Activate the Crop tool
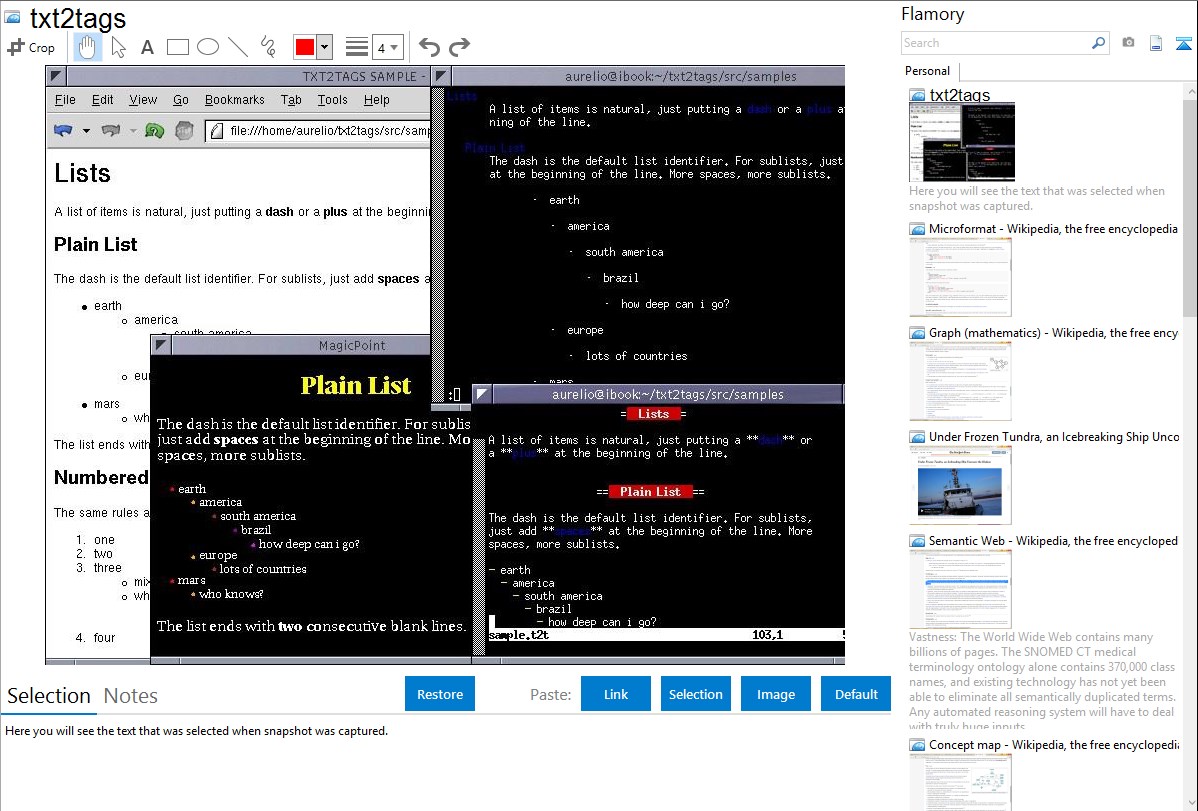Viewport: 1198px width, 811px height. (x=31, y=47)
